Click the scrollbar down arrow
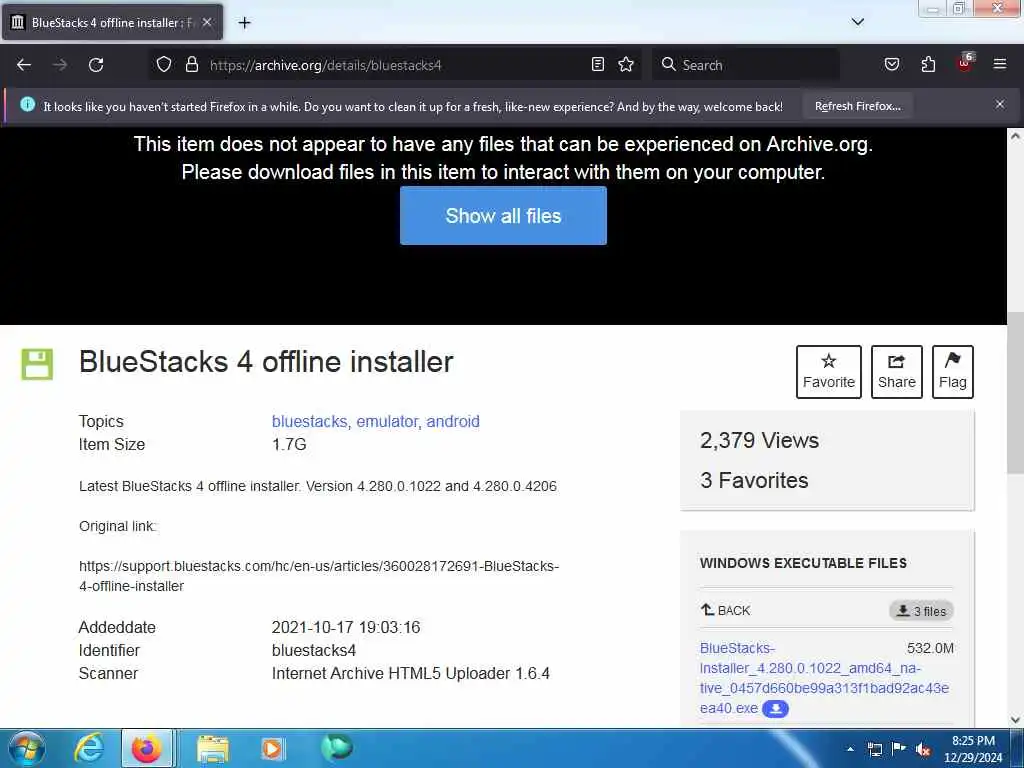The image size is (1024, 768). point(1015,719)
